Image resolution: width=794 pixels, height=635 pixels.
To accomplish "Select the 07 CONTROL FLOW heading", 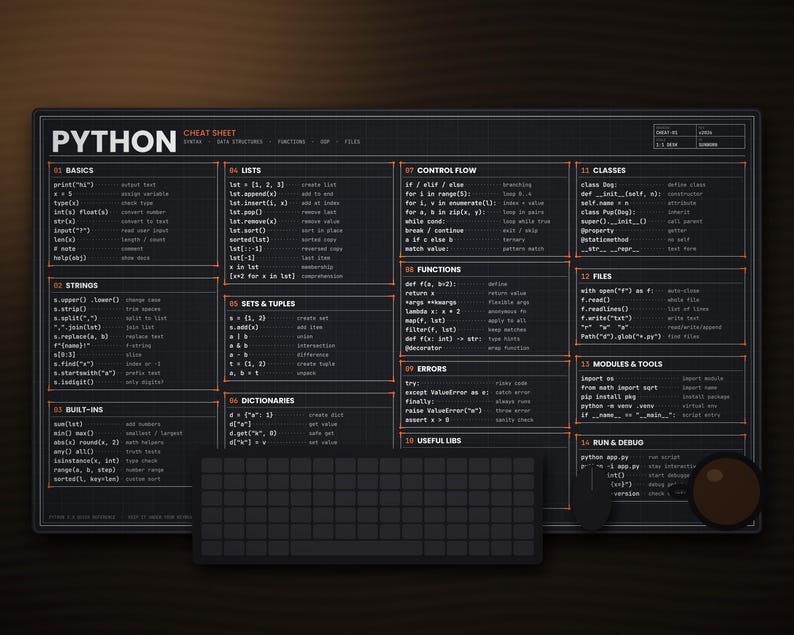I will click(441, 170).
